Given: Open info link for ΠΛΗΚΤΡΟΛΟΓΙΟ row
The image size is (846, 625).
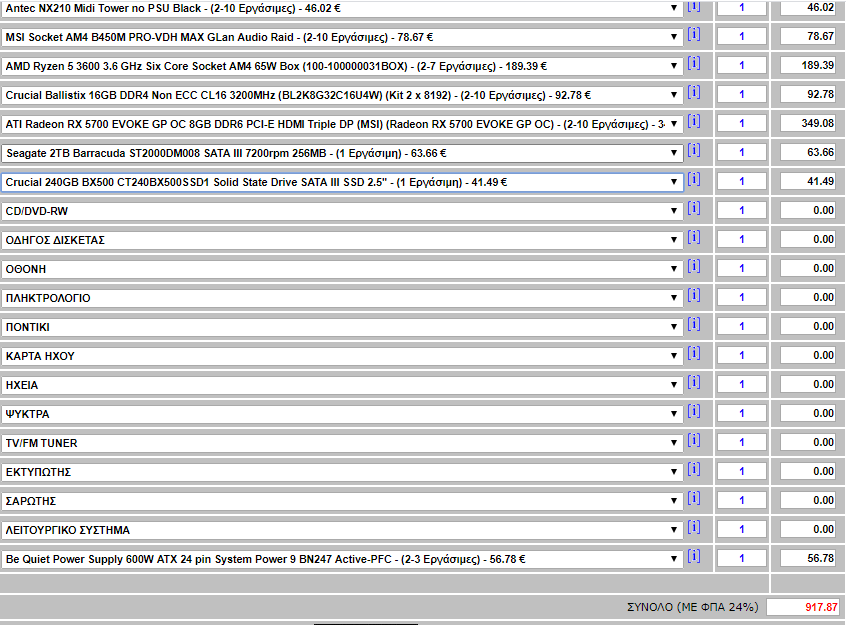Looking at the screenshot, I should 694,296.
